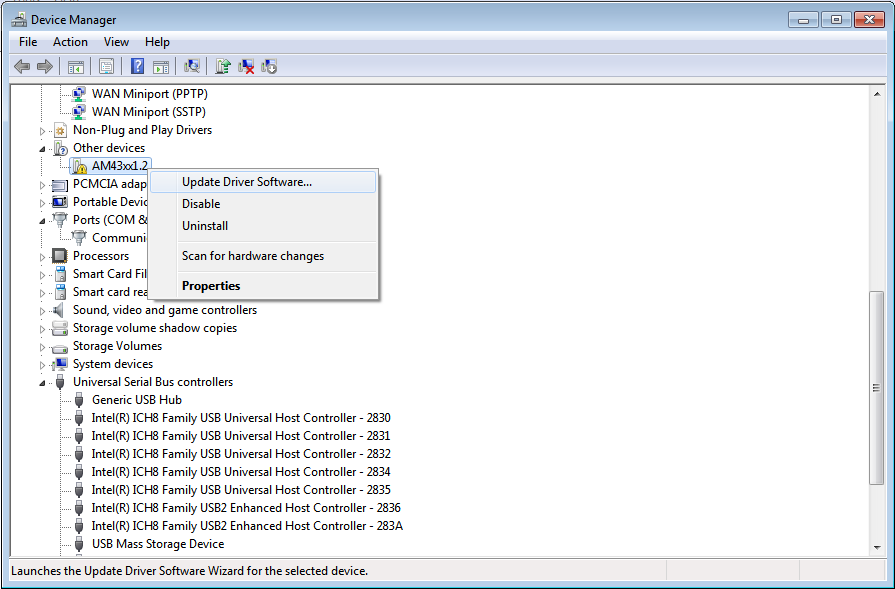Choose Update Driver Software from context menu
The image size is (895, 589).
point(246,182)
